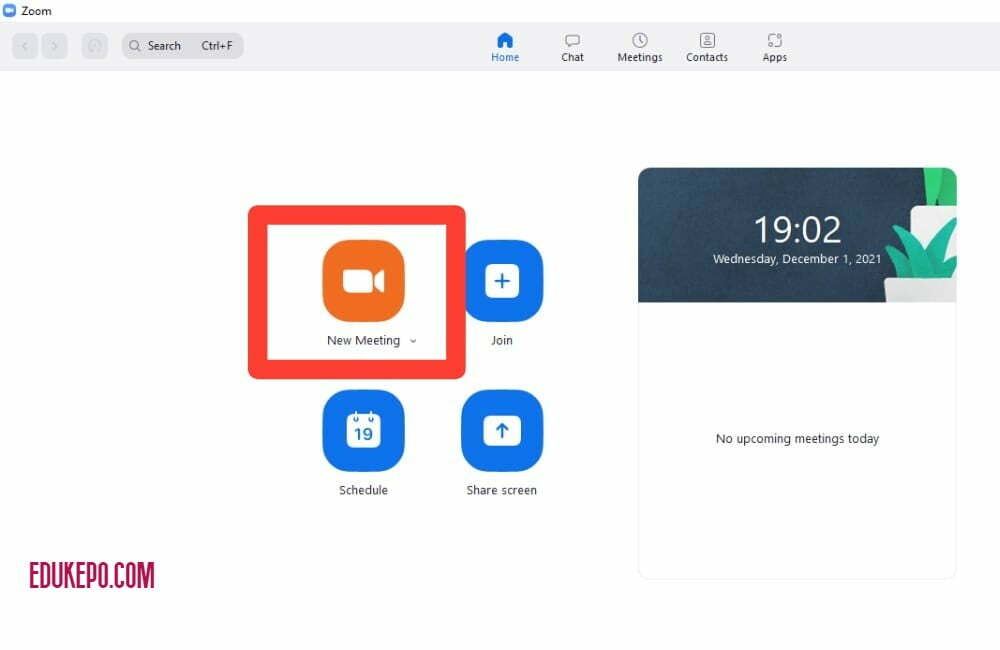Screen dimensions: 1000x650
Task: Click the blue Join plus icon
Action: (x=502, y=281)
